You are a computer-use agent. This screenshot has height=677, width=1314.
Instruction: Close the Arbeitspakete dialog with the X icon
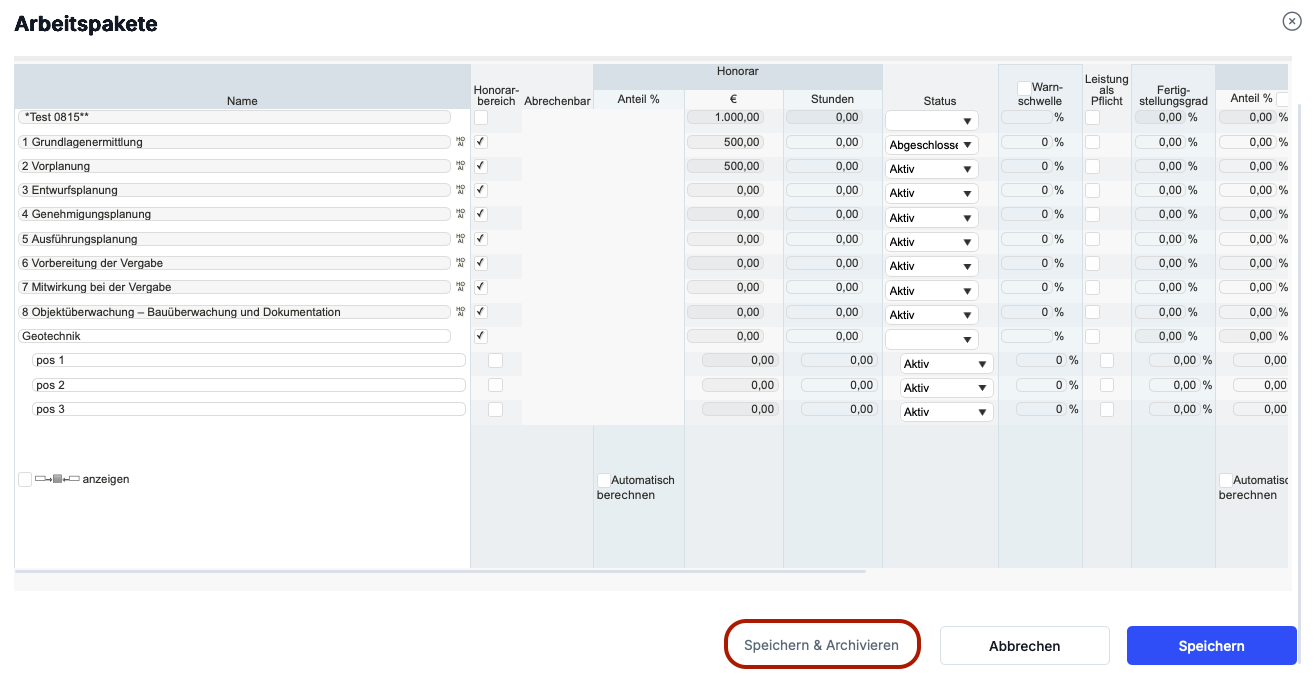coord(1292,22)
